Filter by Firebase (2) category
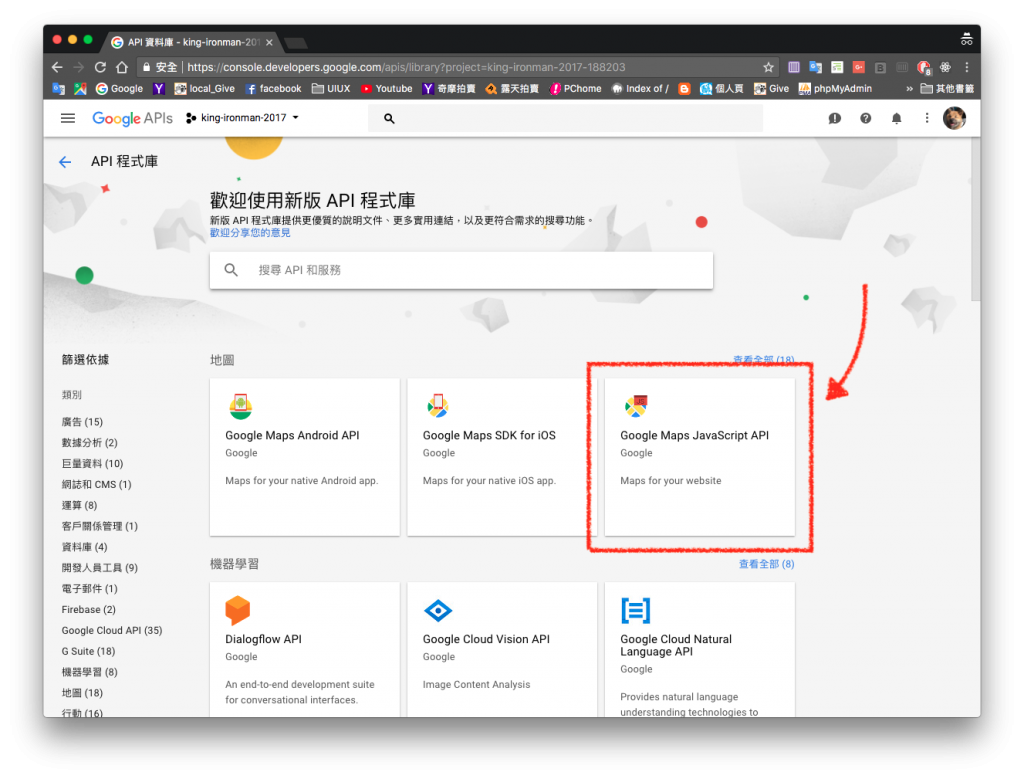Image resolution: width=1024 pixels, height=779 pixels. tap(89, 610)
